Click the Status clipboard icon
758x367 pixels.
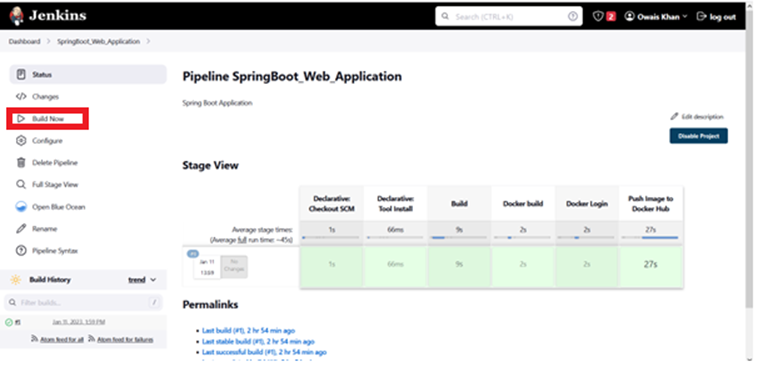pyautogui.click(x=21, y=74)
